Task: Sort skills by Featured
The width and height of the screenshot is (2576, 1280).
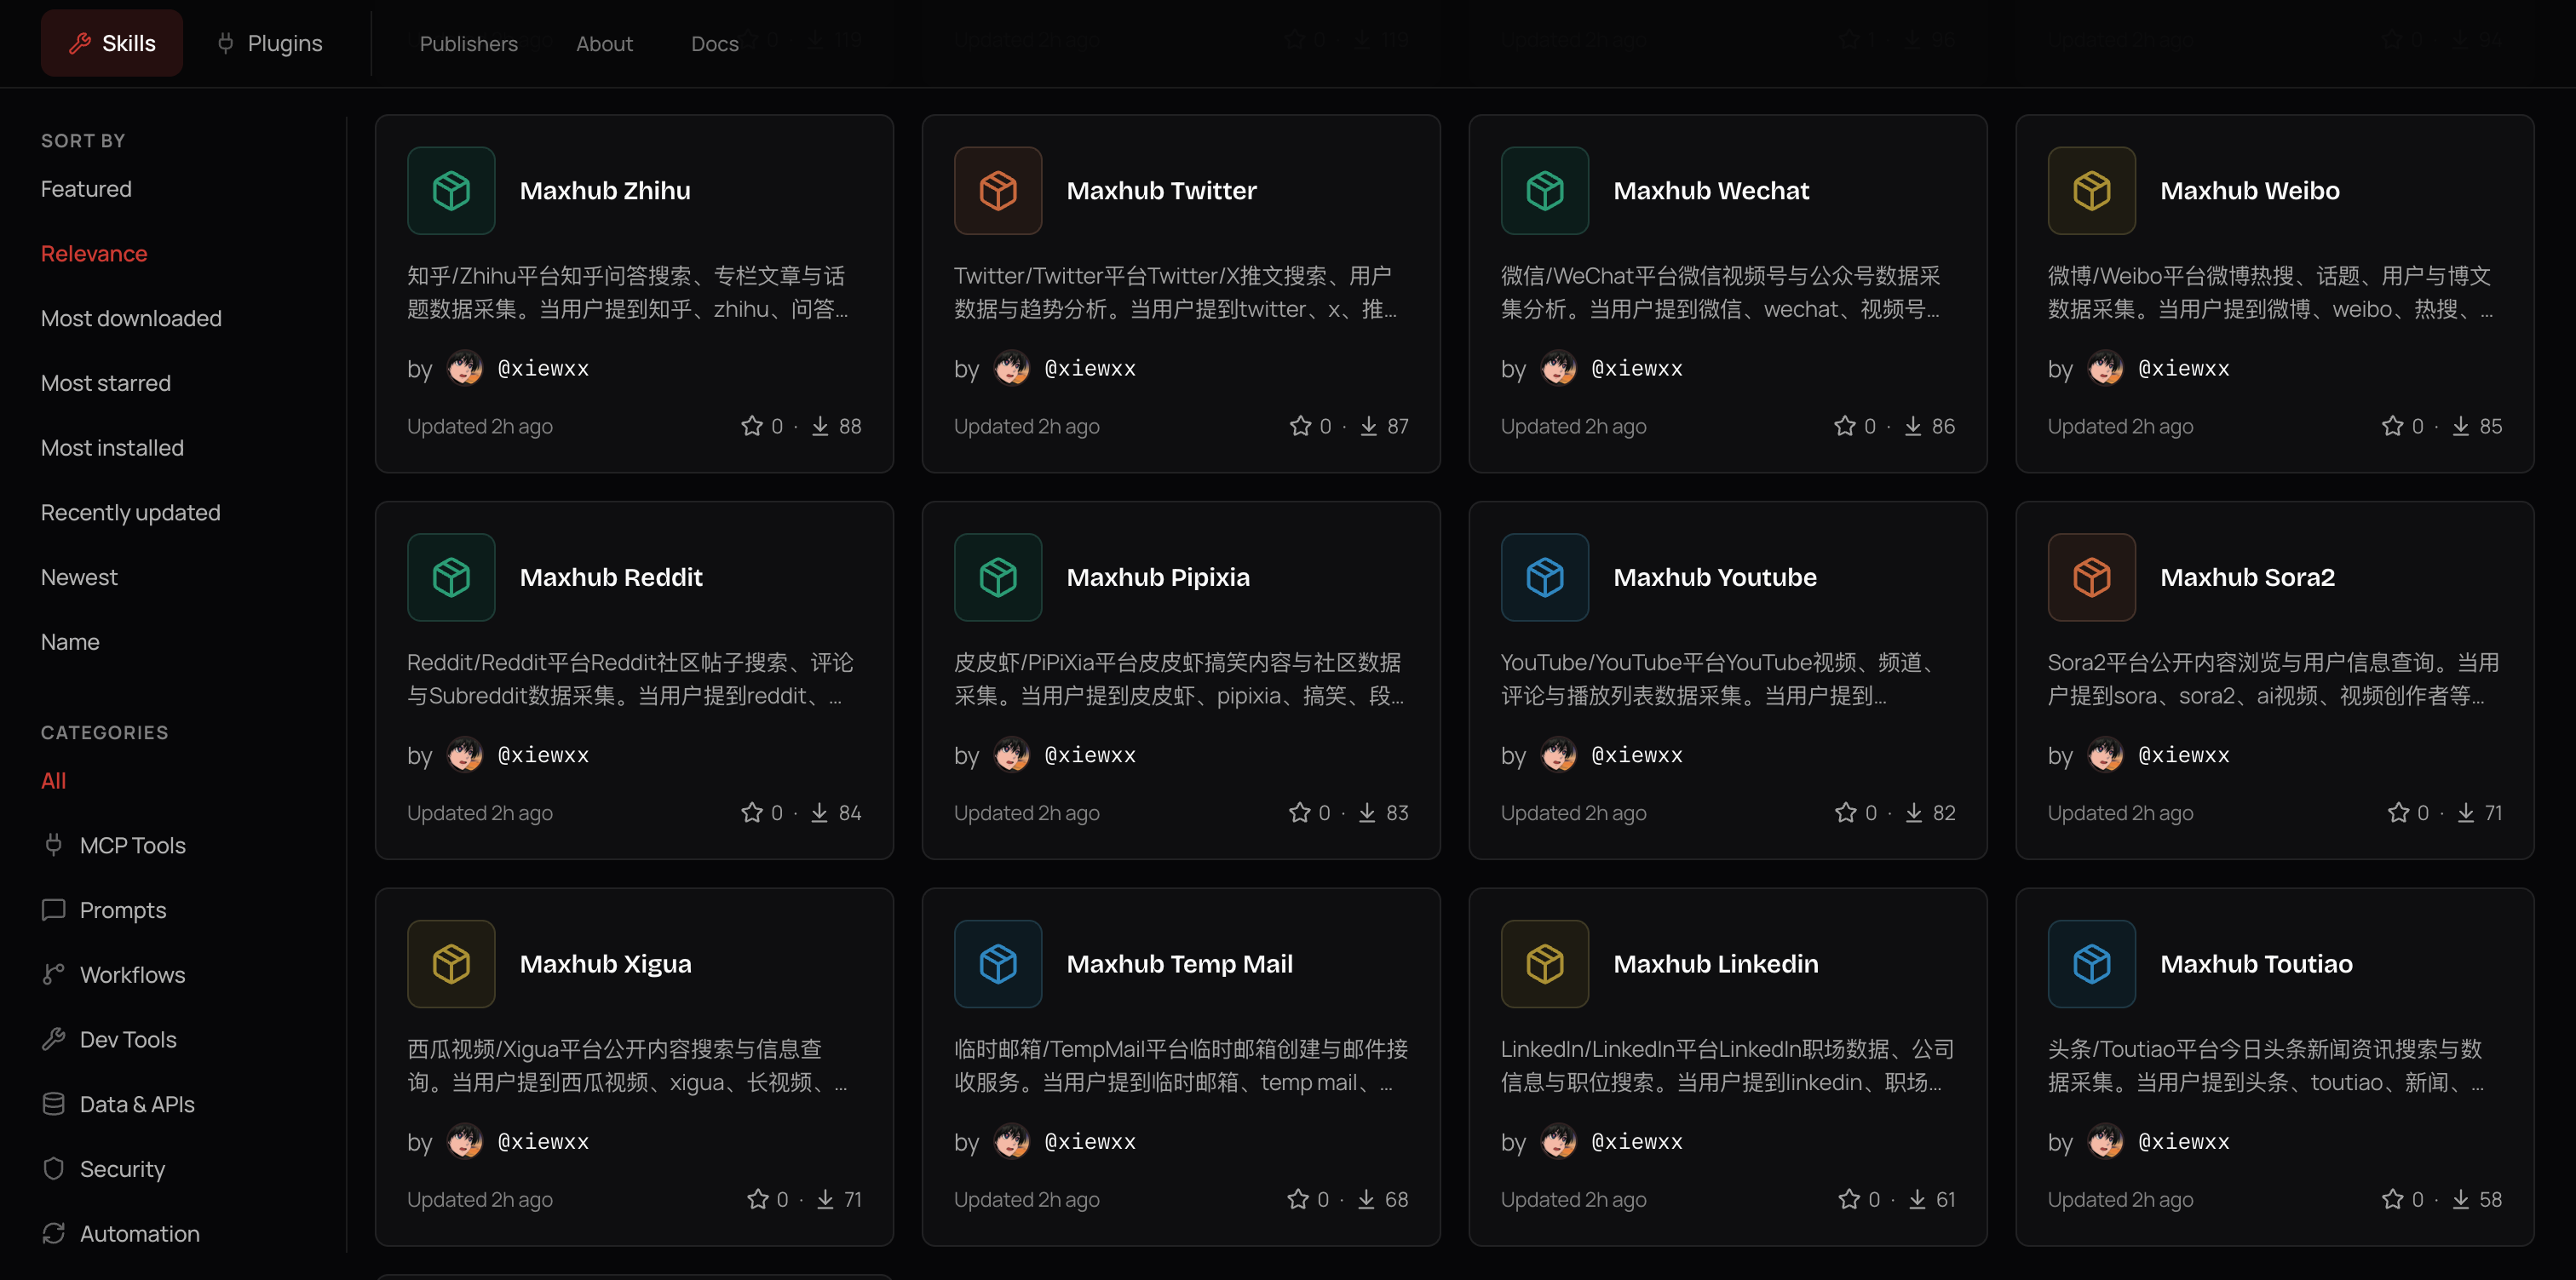Action: [86, 189]
